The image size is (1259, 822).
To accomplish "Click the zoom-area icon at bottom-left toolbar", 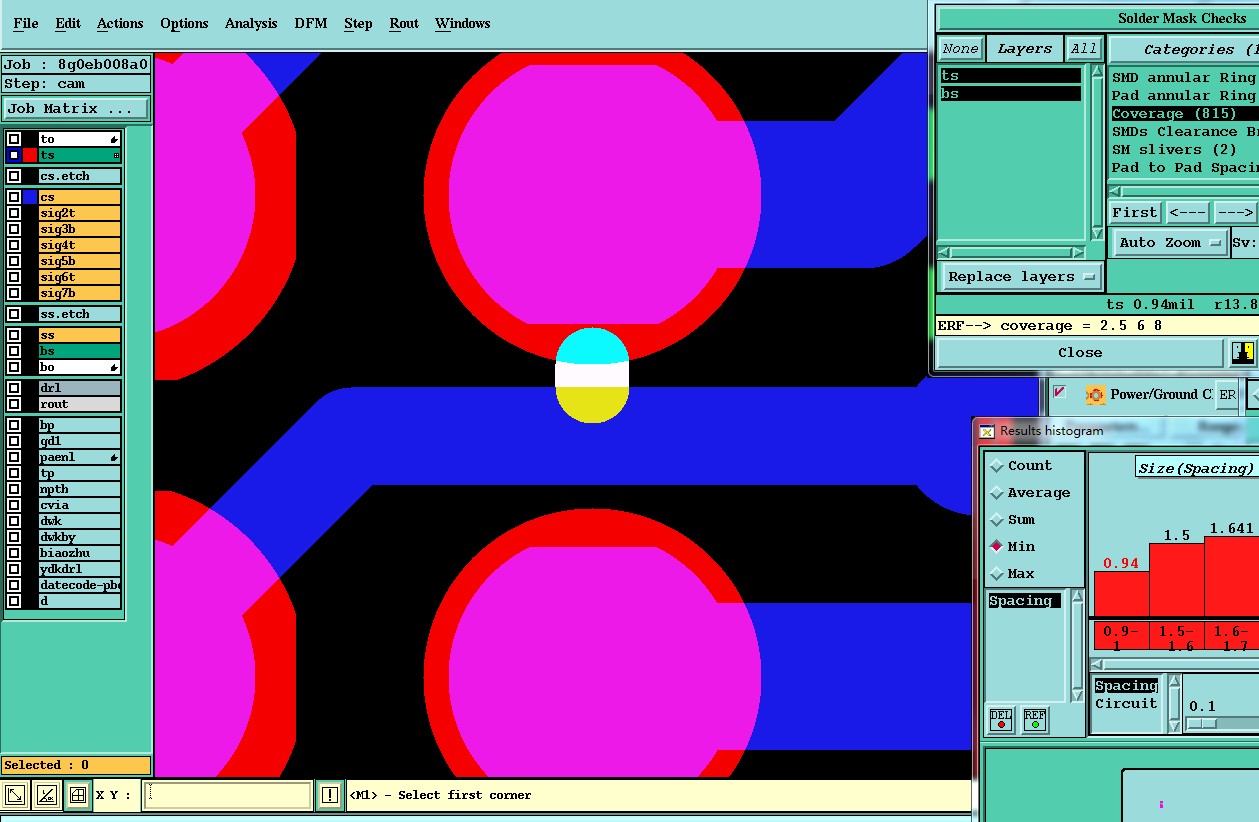I will (15, 796).
